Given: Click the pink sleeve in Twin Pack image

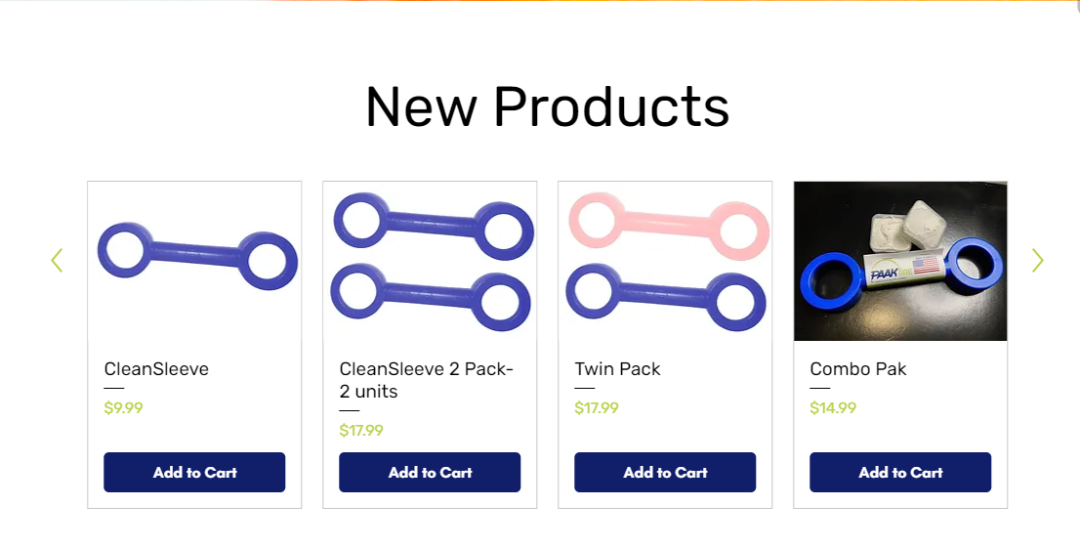Looking at the screenshot, I should tap(668, 224).
